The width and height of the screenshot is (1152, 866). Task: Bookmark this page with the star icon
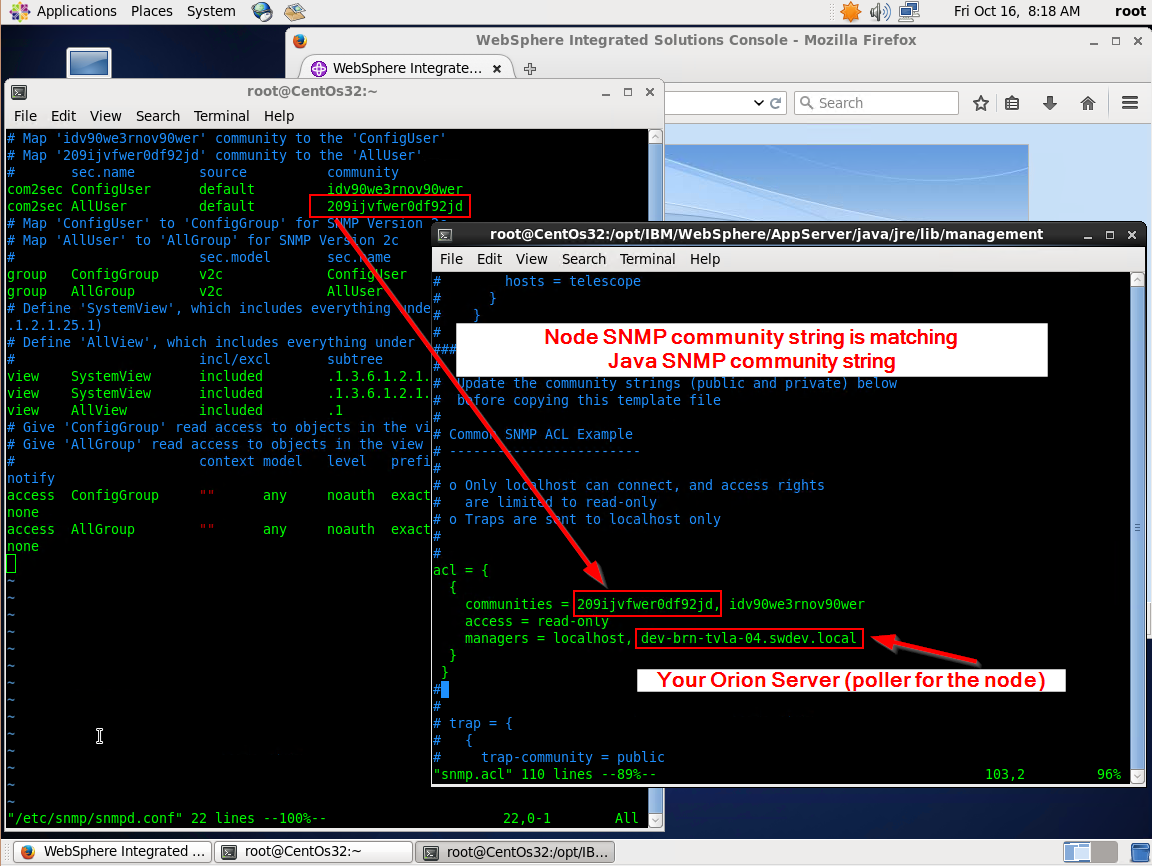[981, 103]
